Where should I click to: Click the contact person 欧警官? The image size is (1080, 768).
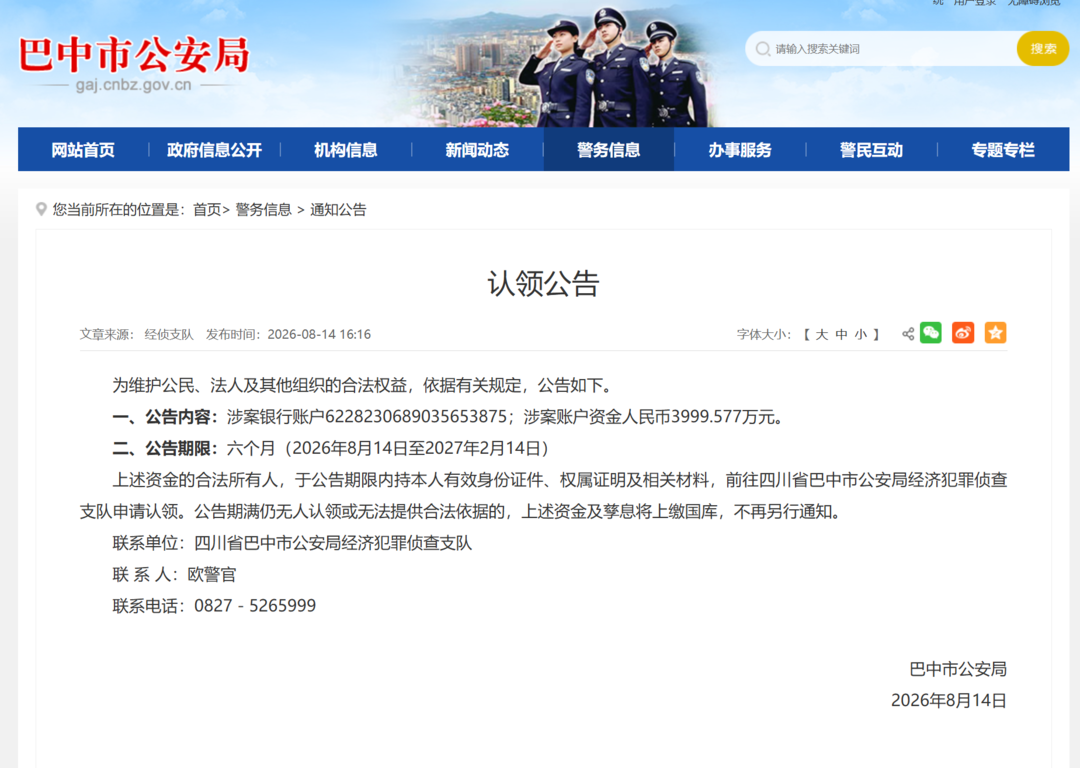(x=211, y=574)
